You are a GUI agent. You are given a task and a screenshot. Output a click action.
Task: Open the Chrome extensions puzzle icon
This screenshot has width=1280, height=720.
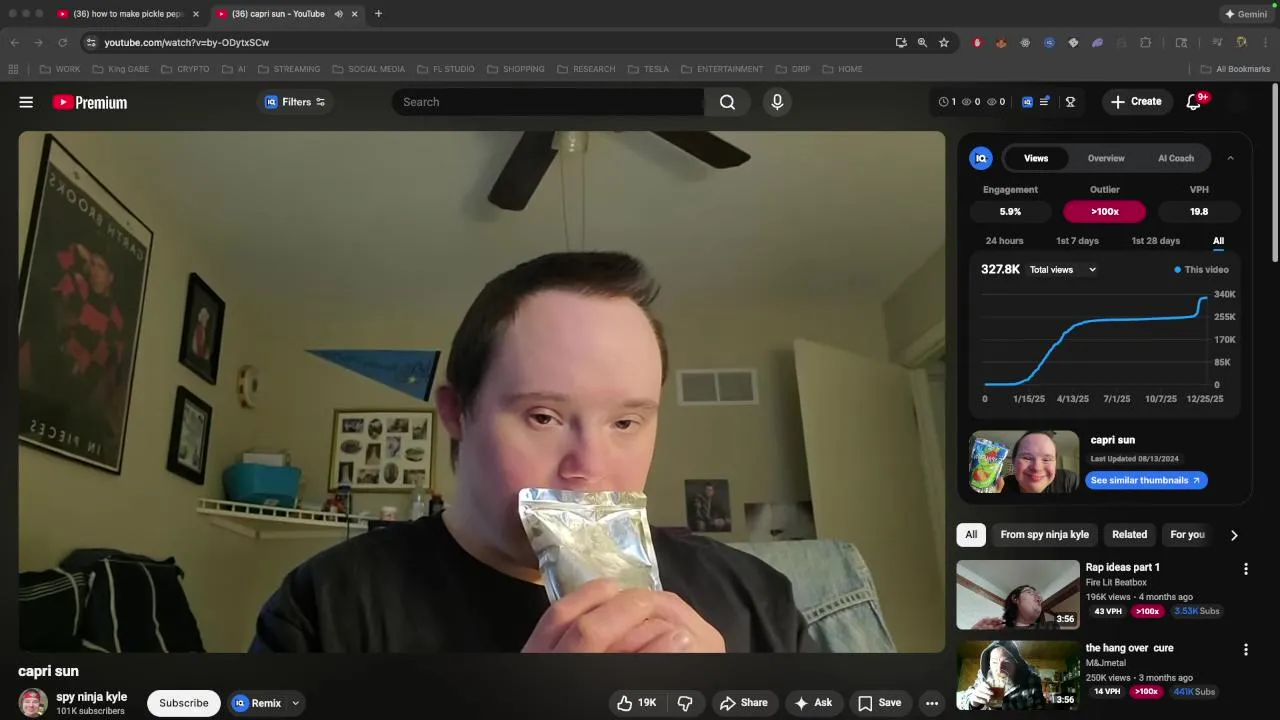[x=1146, y=43]
